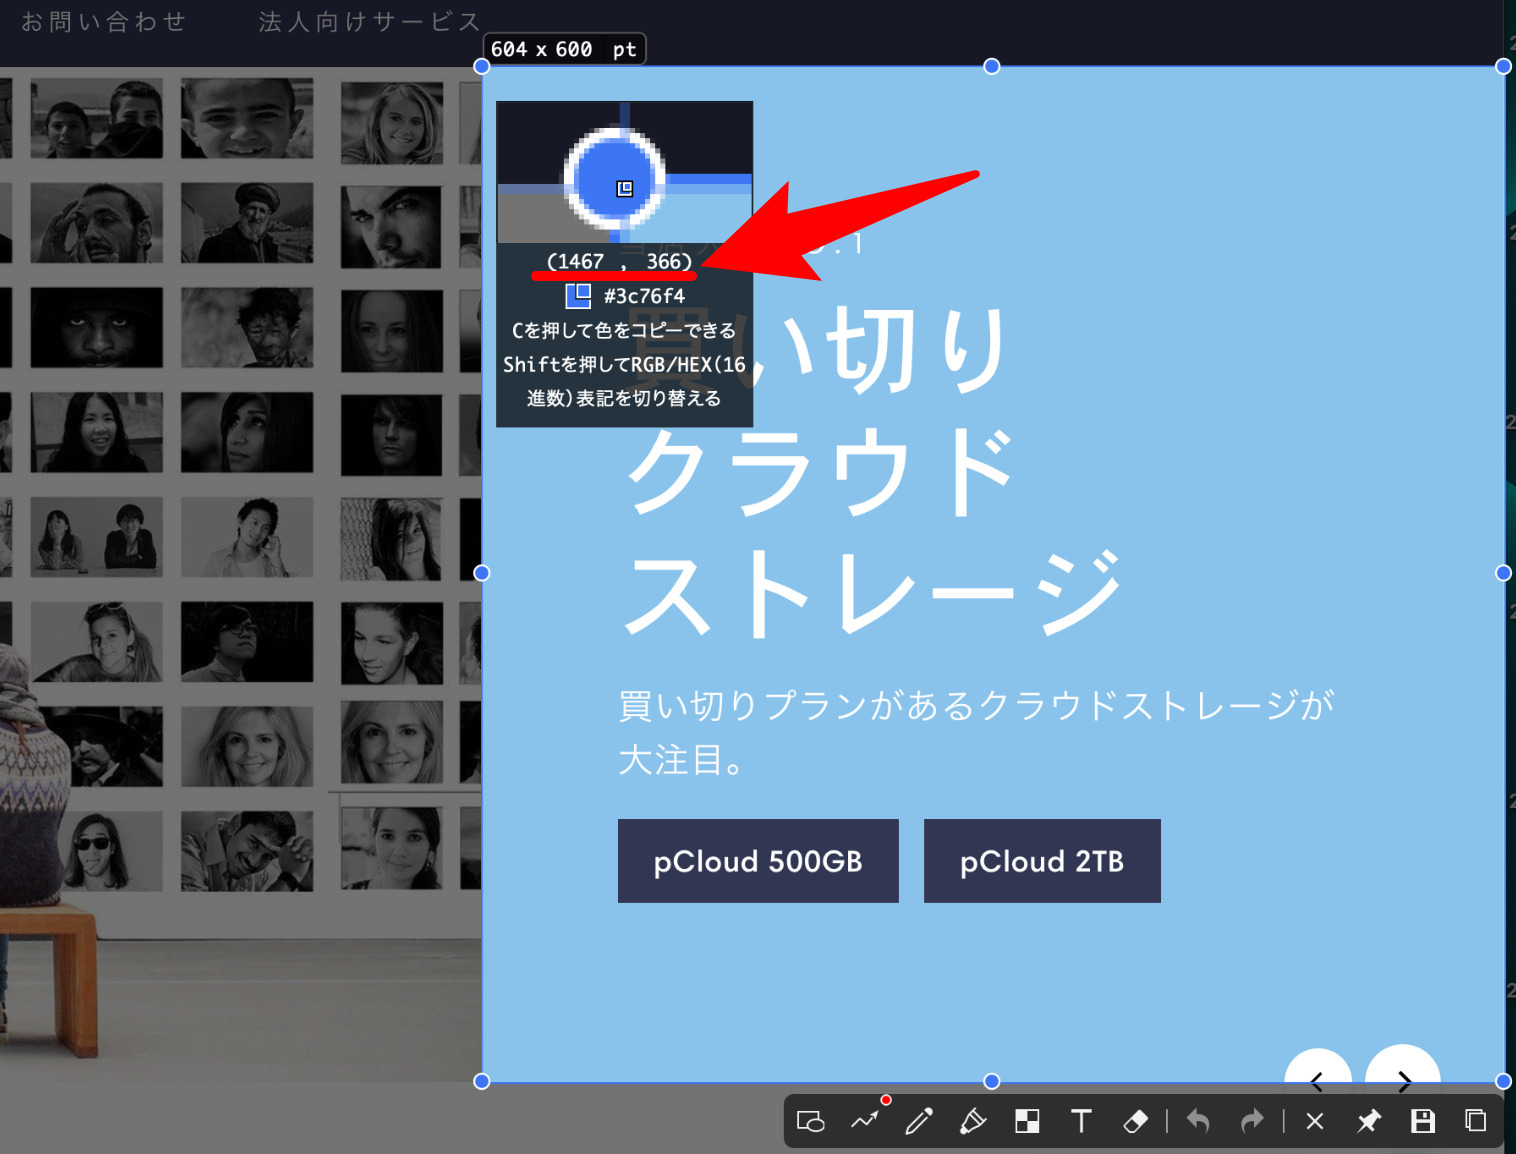Click the #3c76f4 hex color value
Viewport: 1516px width, 1154px height.
click(x=644, y=296)
